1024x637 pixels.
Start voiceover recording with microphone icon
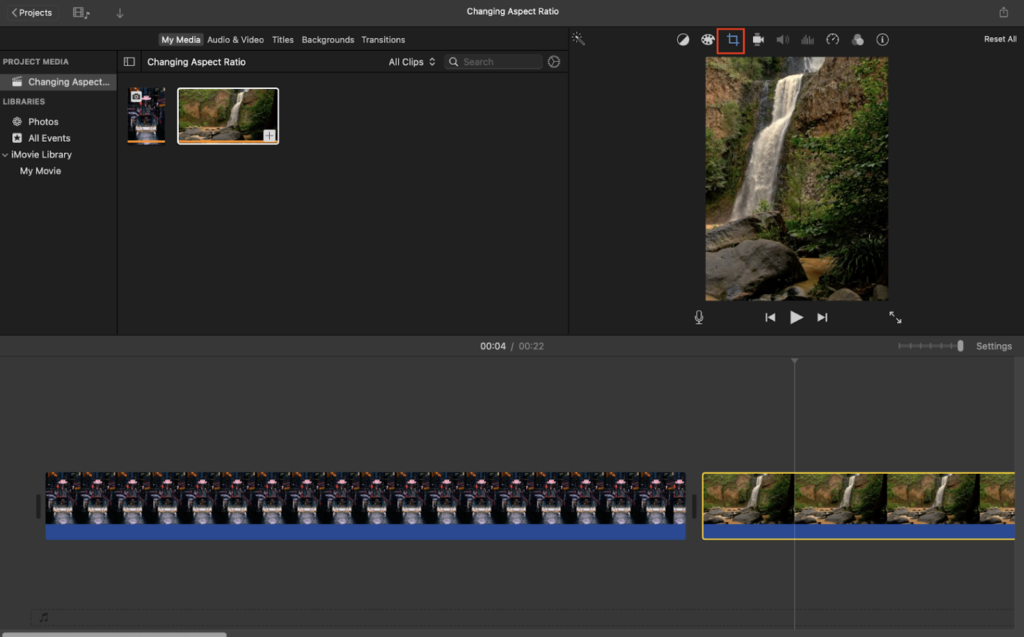pyautogui.click(x=699, y=317)
